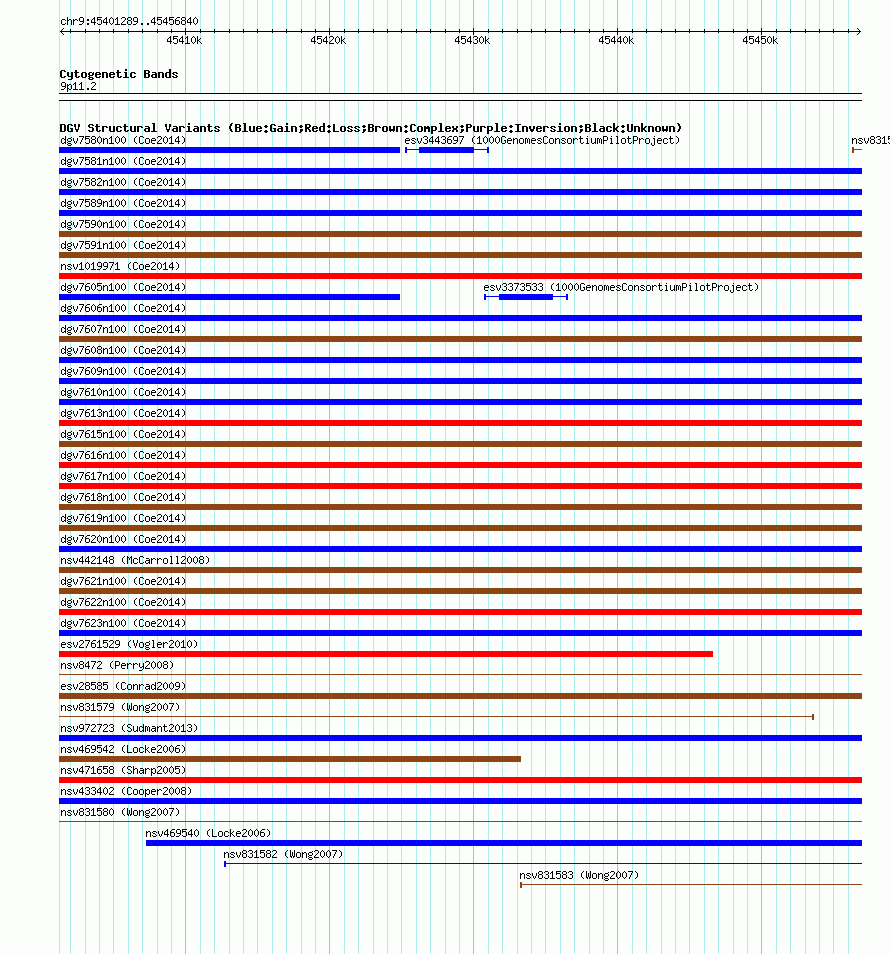
Task: Select the nsv1019971 (Coe2014) label
Action: [120, 266]
